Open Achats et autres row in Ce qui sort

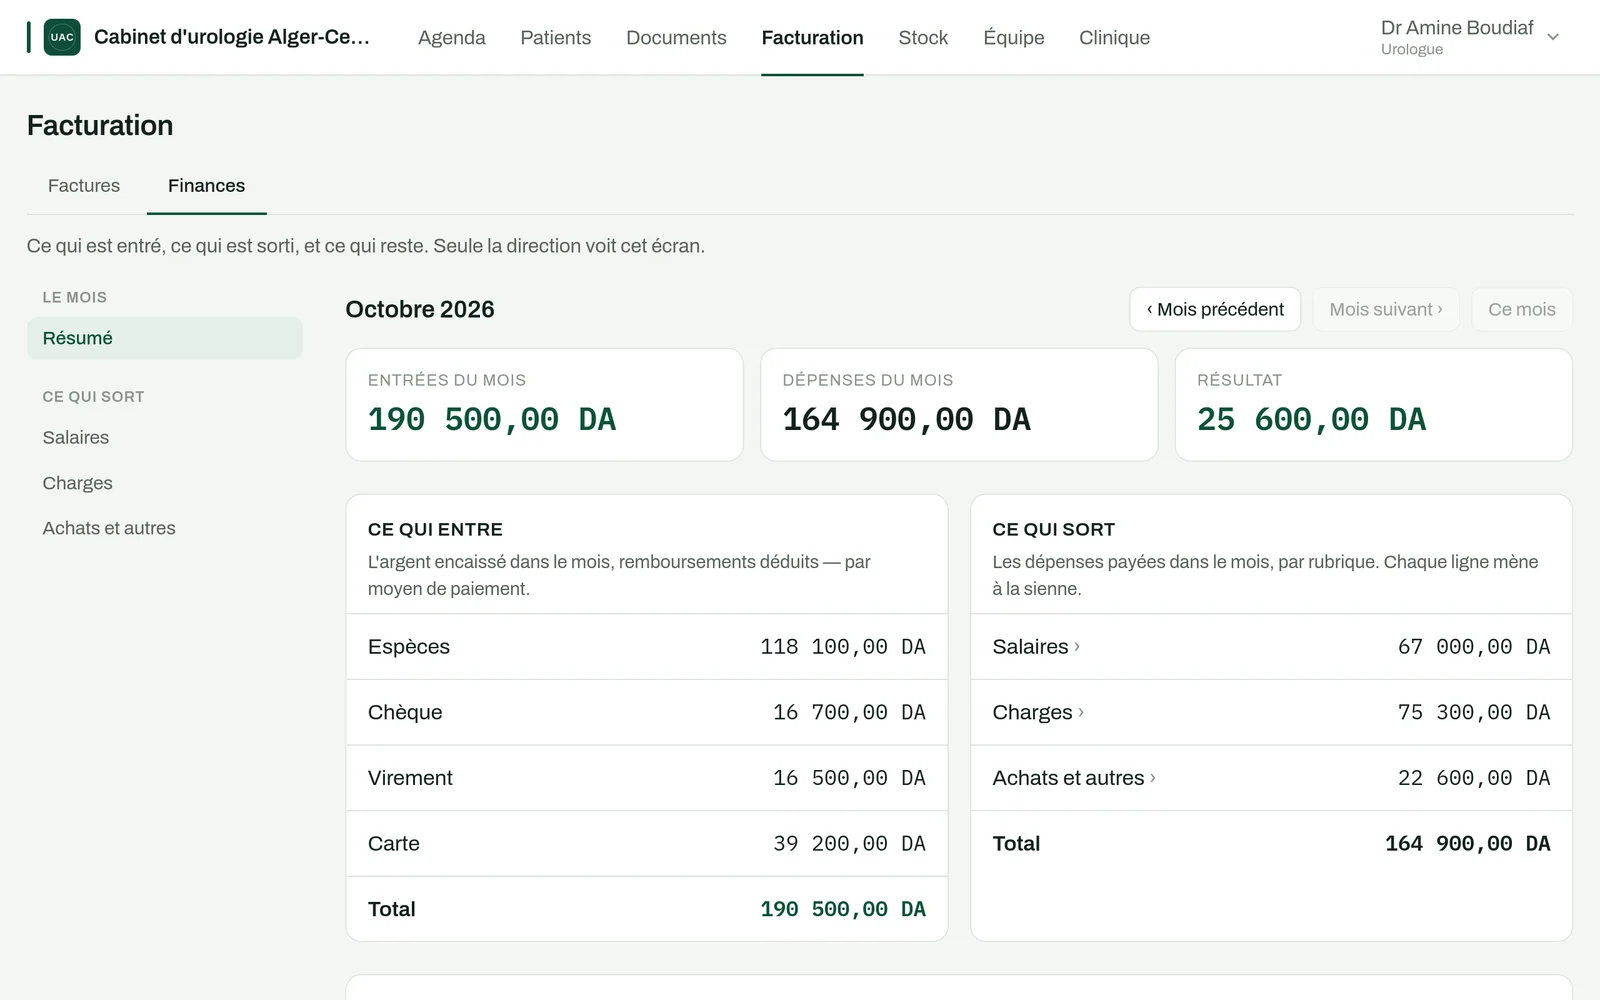1271,778
